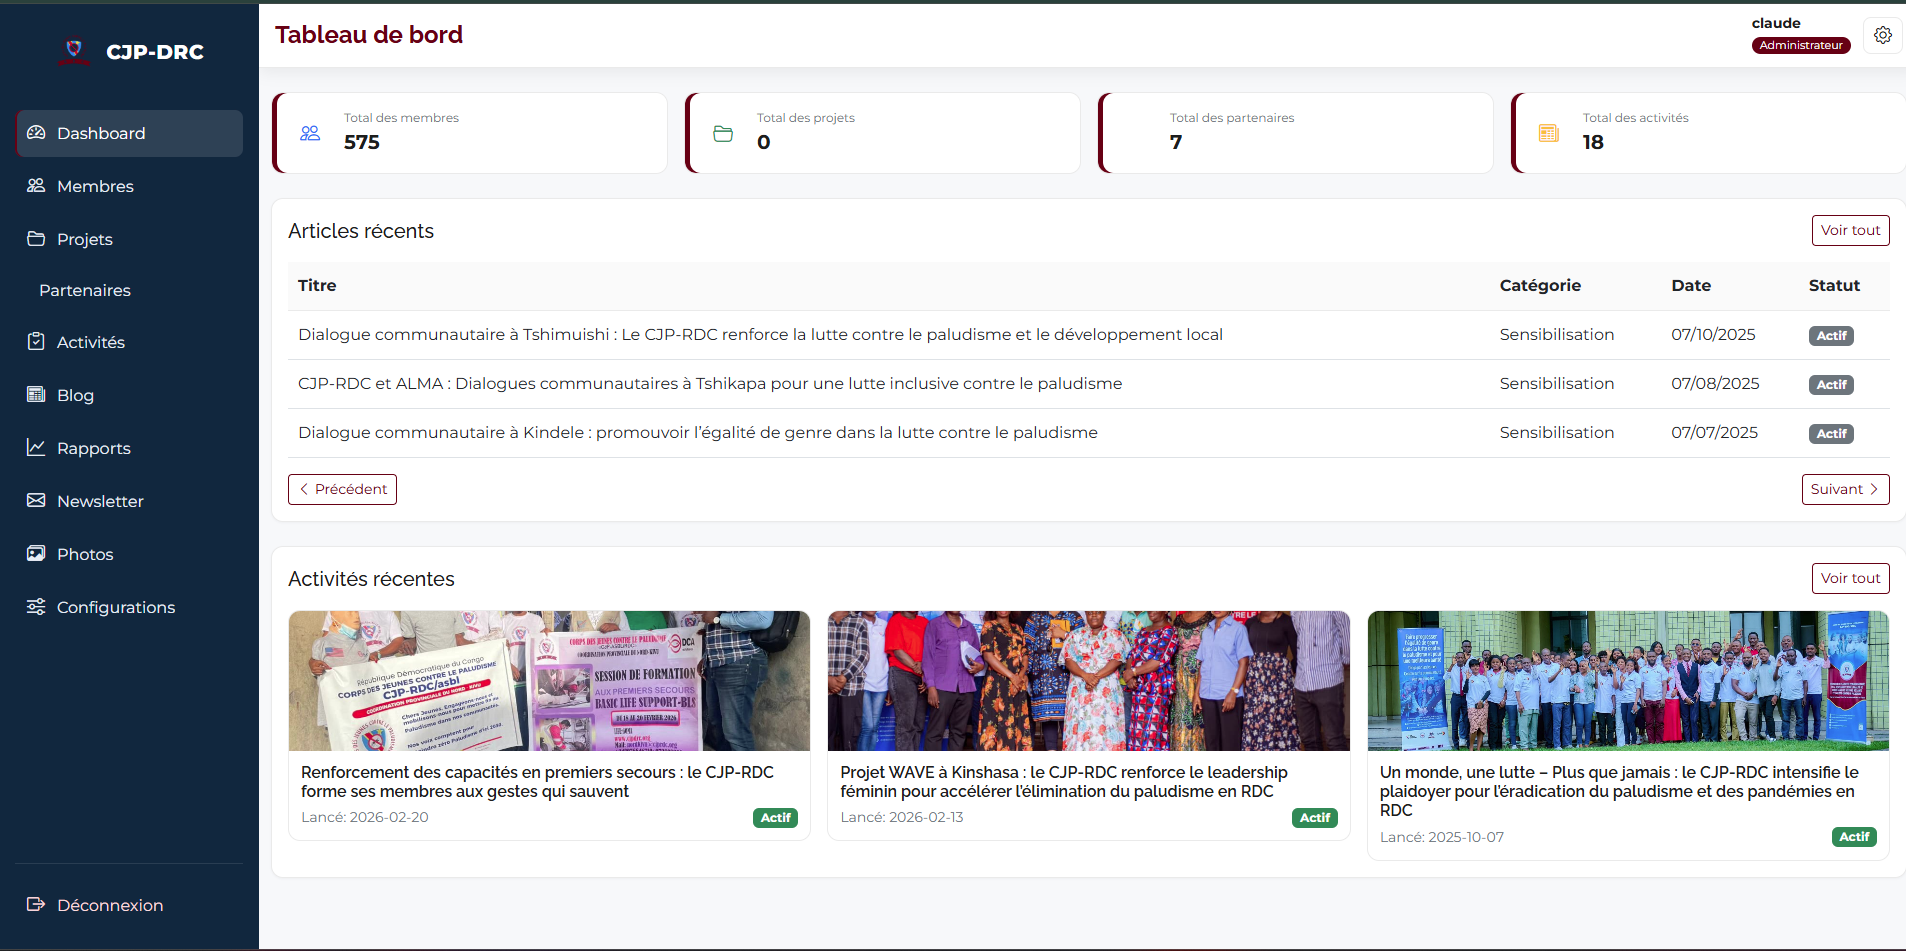
Task: Click the Configurations sliders icon in sidebar
Action: (x=36, y=607)
